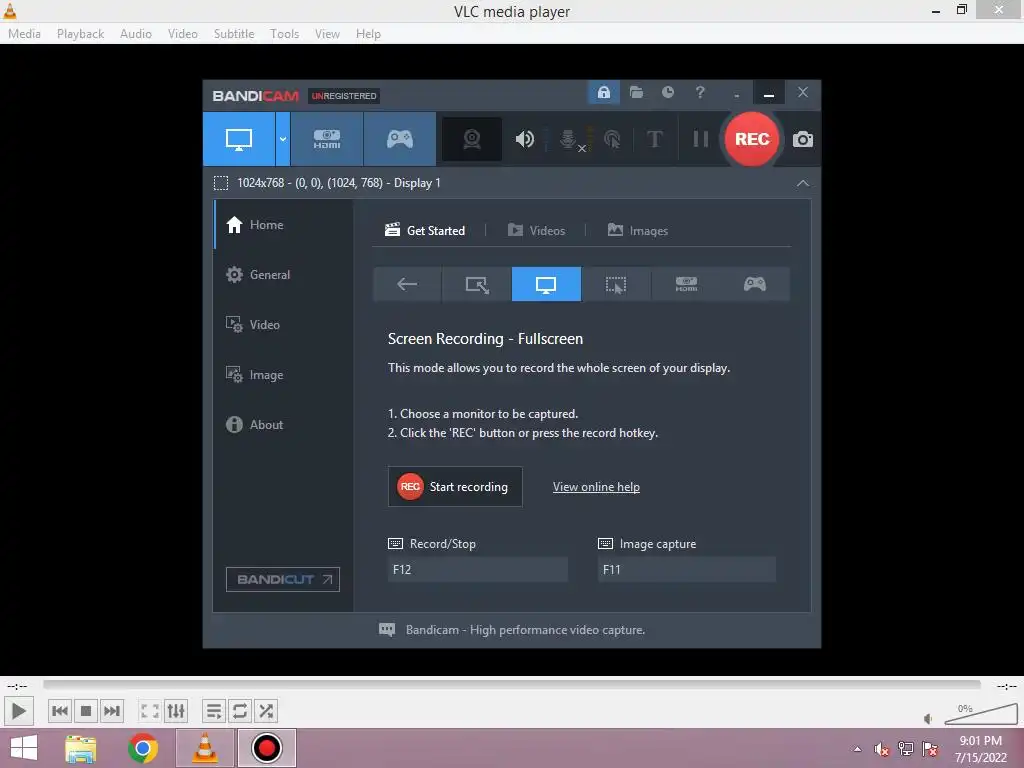This screenshot has height=768, width=1024.
Task: Open File Explorer from taskbar
Action: coord(80,748)
